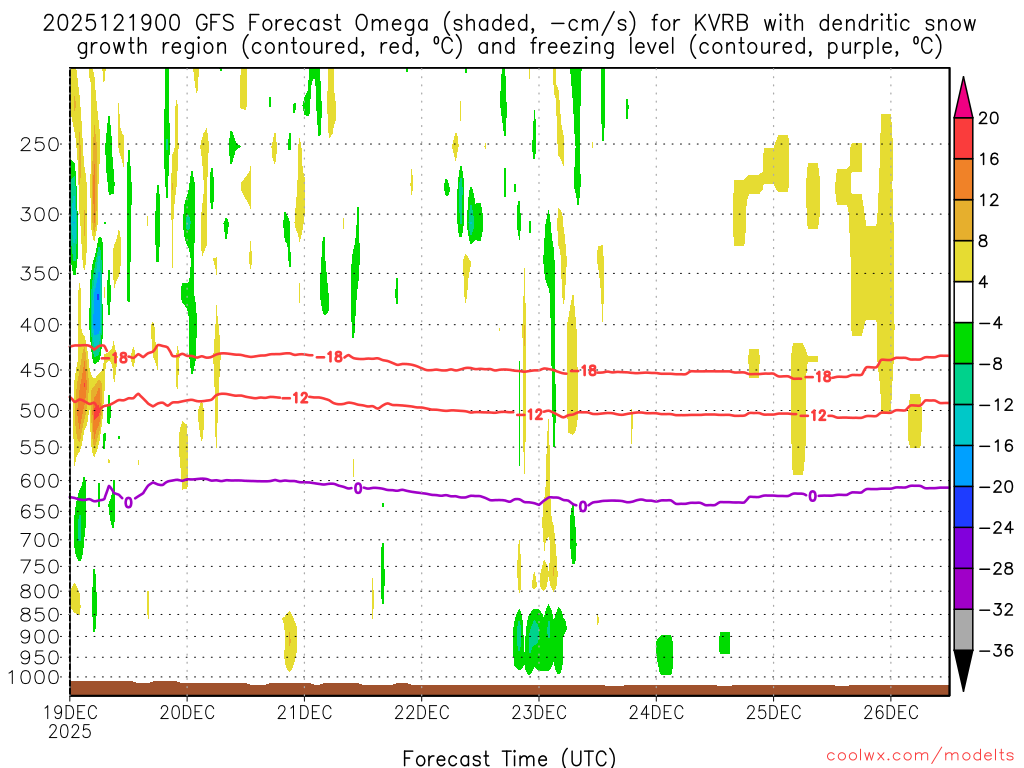
Task: Click the red -18 contour label near 21DEC
Action: (x=330, y=357)
